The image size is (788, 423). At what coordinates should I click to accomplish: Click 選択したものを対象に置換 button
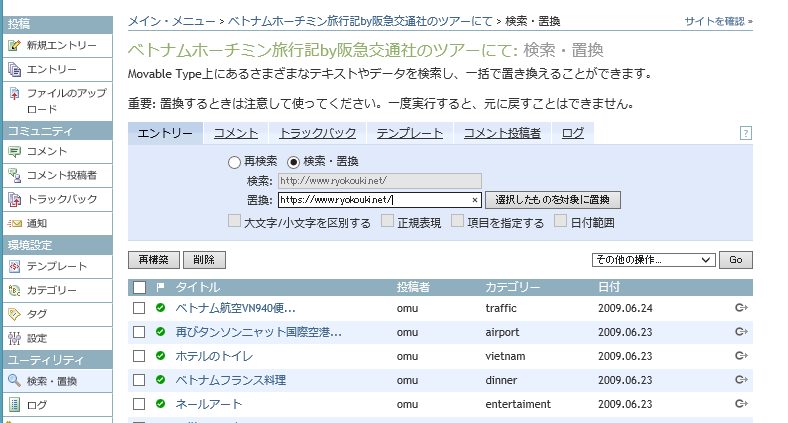point(553,200)
